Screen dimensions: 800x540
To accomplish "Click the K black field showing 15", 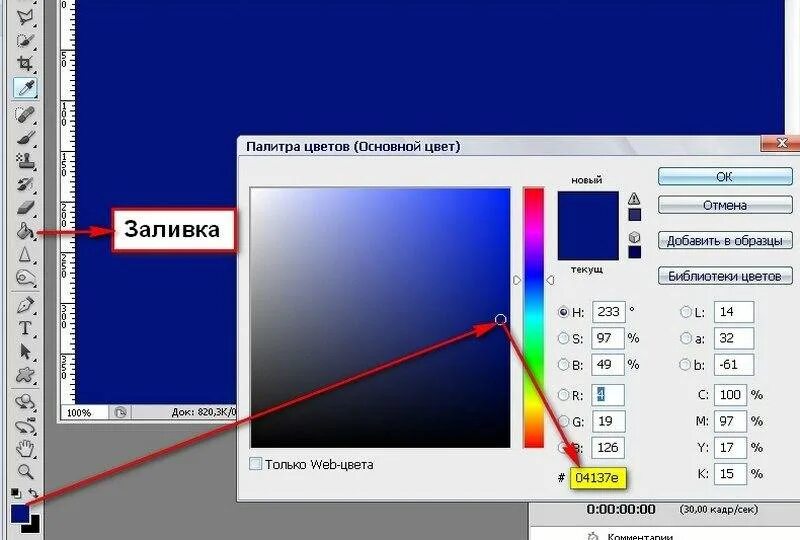I will point(730,474).
